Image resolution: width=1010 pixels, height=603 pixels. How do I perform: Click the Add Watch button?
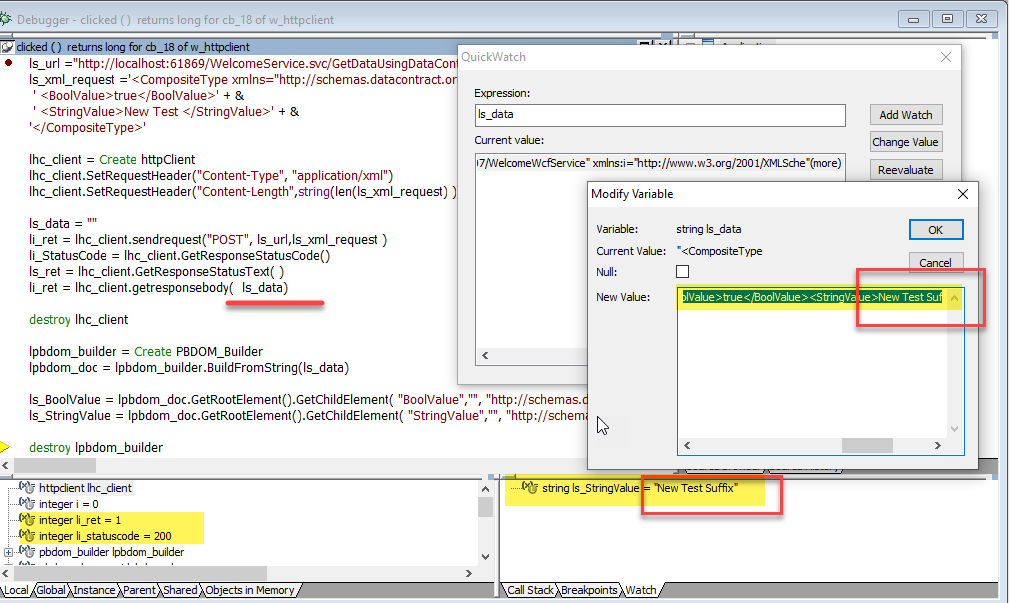(905, 115)
